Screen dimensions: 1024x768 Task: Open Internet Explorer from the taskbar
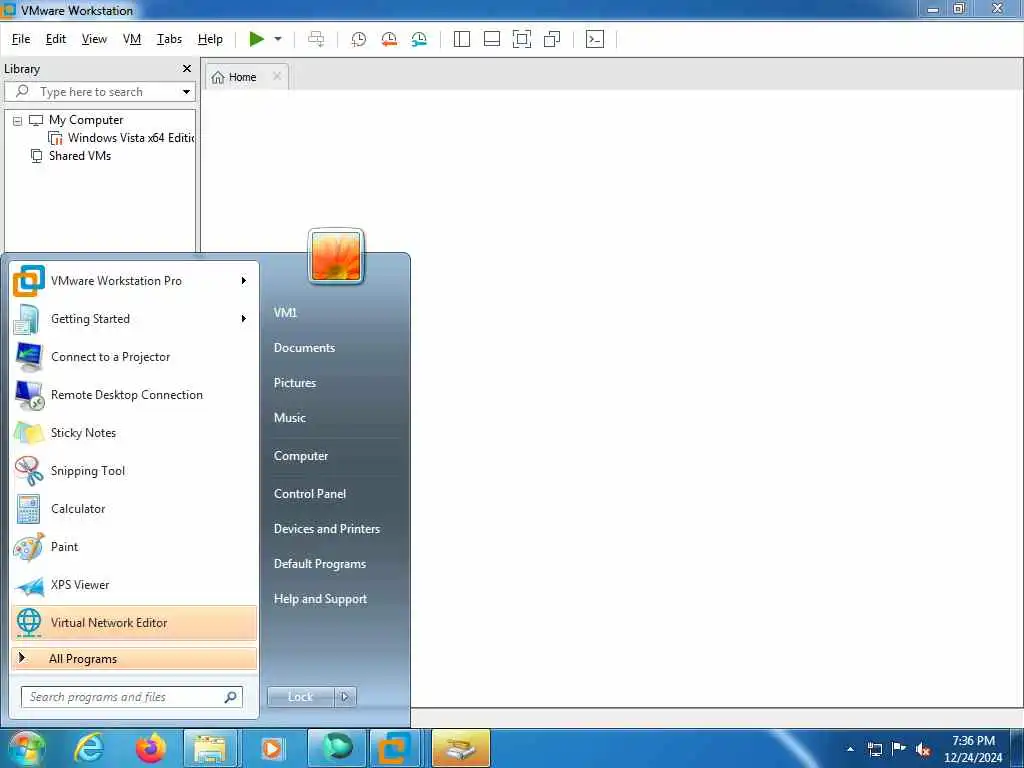89,748
